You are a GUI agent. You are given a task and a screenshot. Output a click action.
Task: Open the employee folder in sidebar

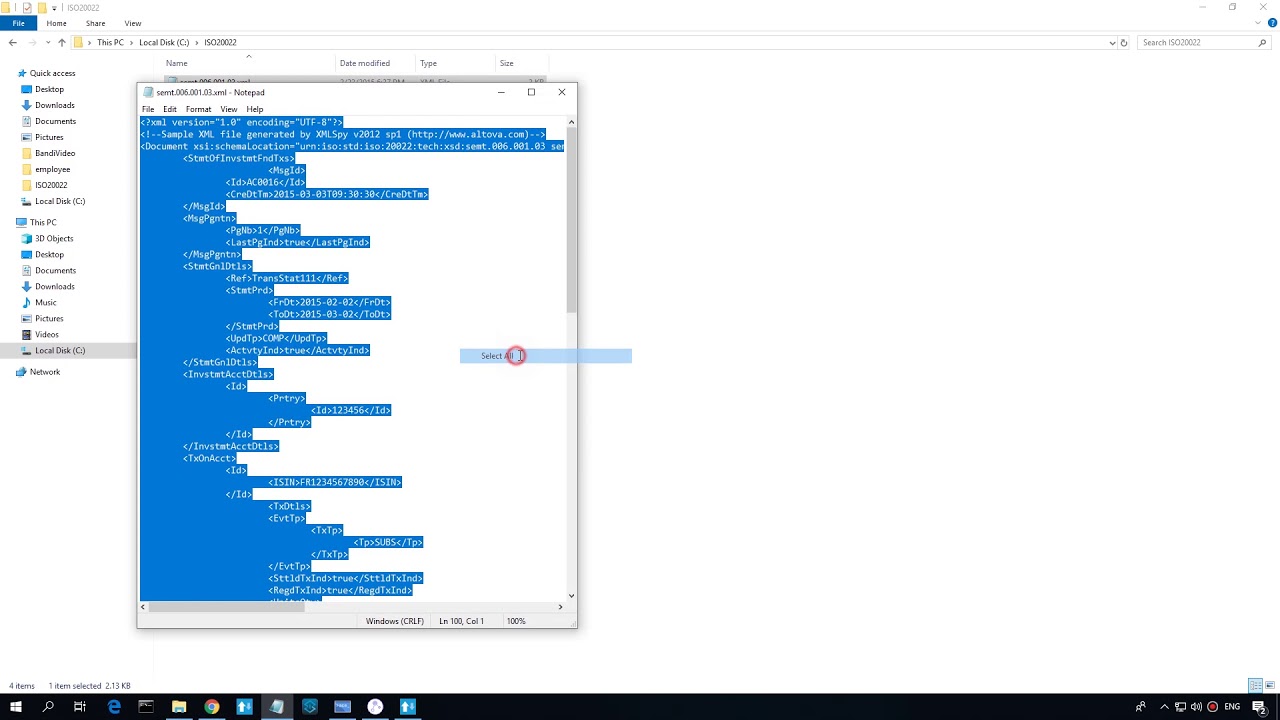[x=52, y=169]
